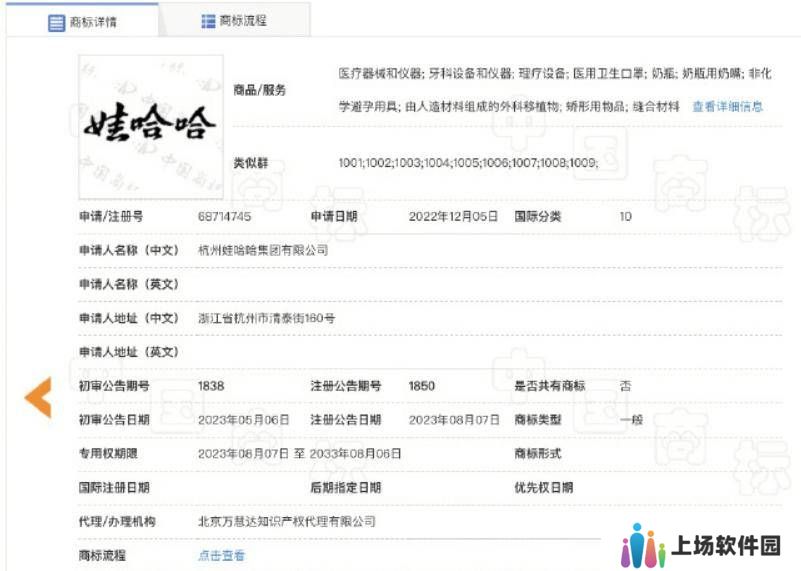
Task: Click the 申请人地址（英文） label
Action: [129, 352]
